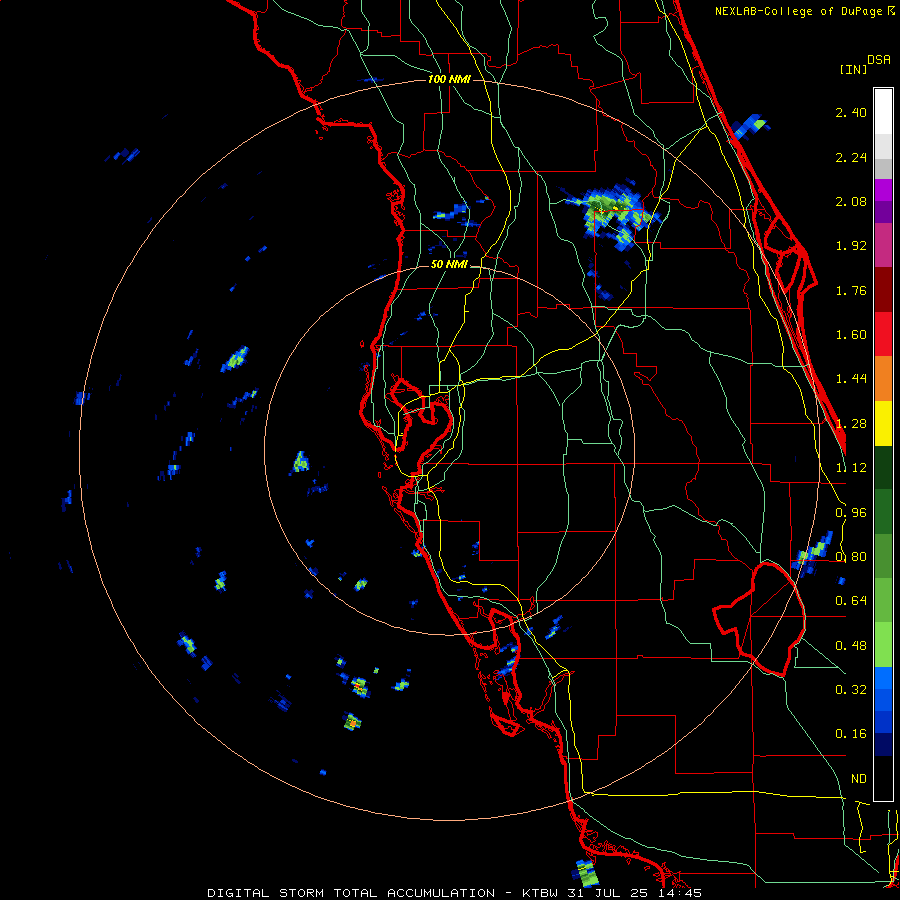
Task: Select the 1.28 legend value
Action: pos(851,424)
